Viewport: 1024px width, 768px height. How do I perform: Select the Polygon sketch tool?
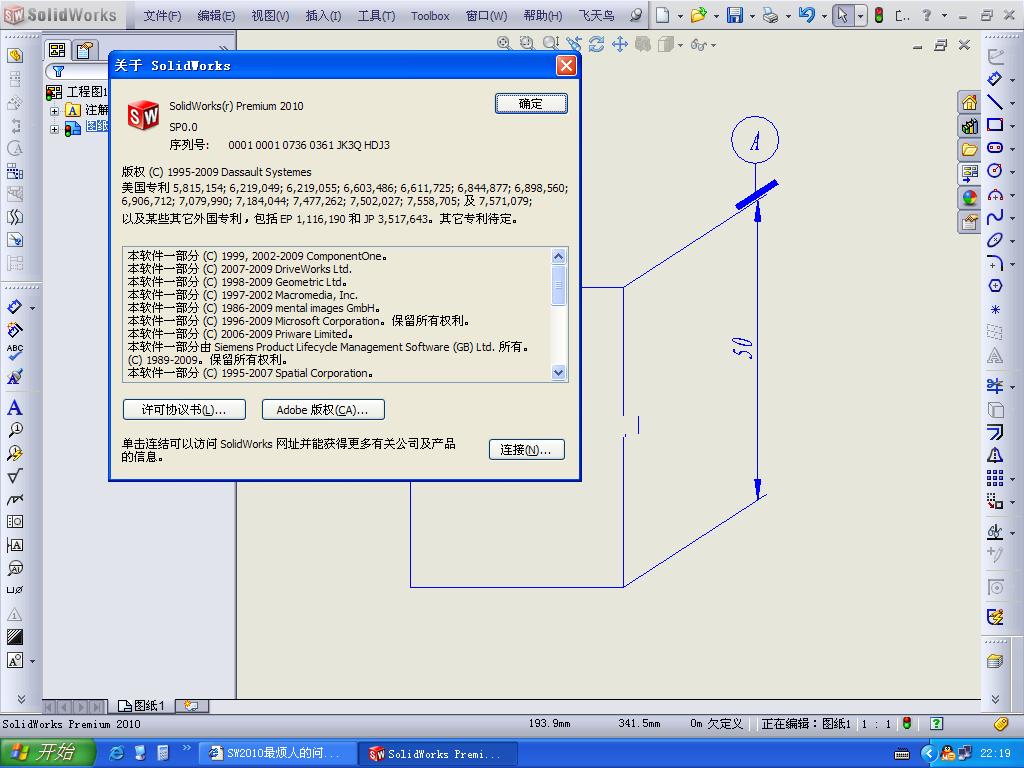[x=995, y=286]
